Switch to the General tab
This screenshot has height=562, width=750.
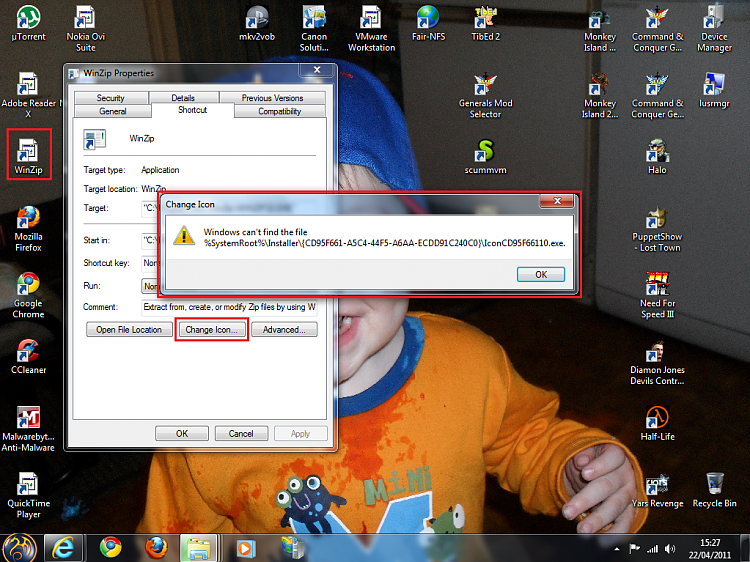point(113,111)
